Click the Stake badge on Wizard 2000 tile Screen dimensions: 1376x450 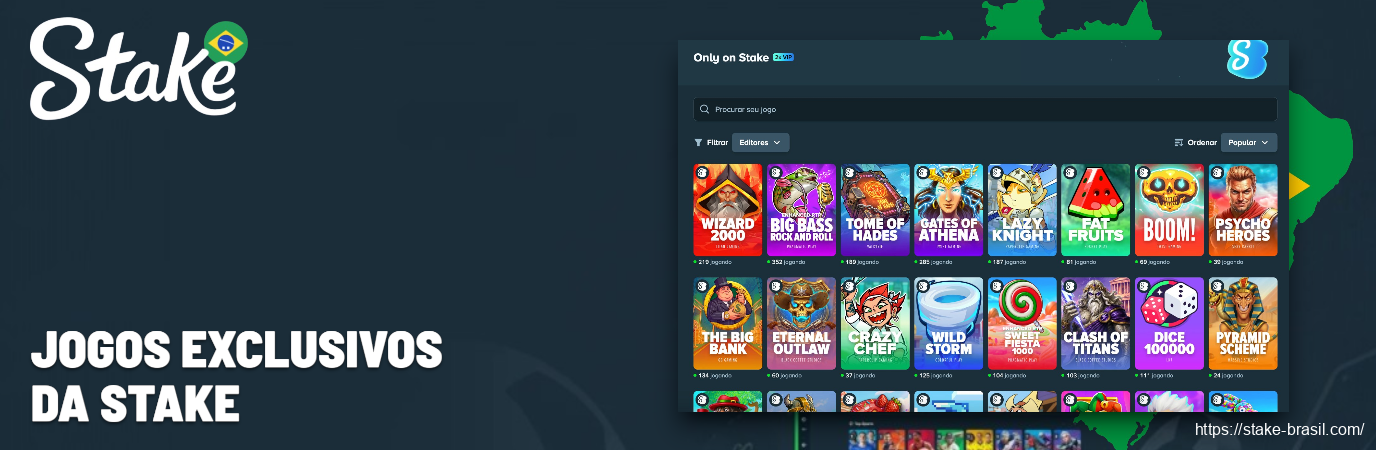click(x=701, y=173)
